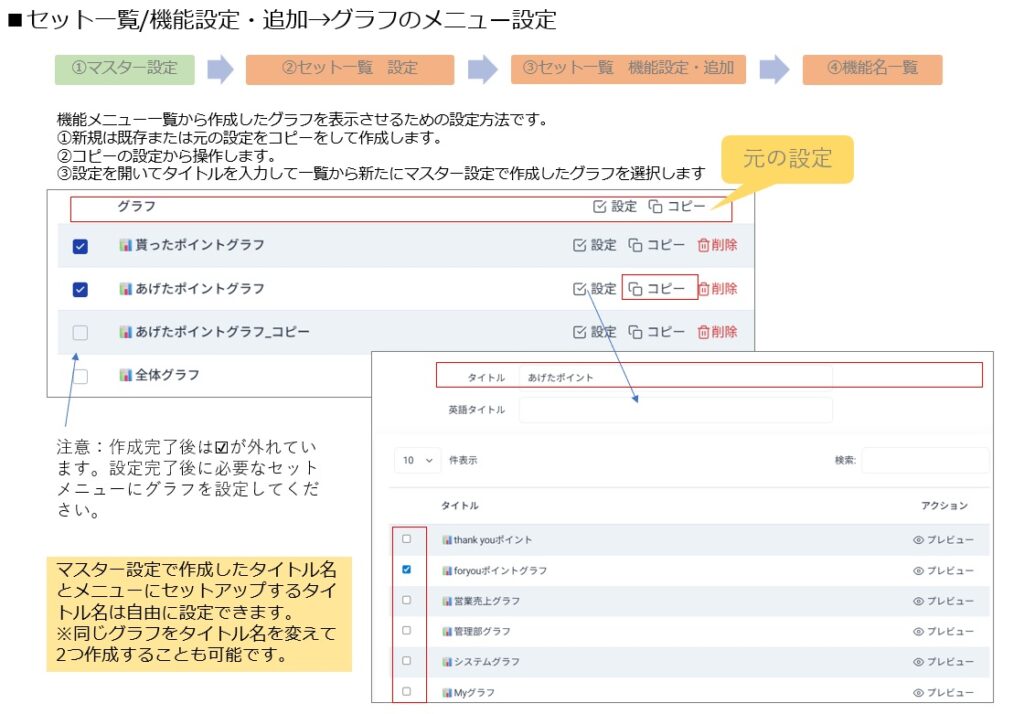Click the preview eye icon for 営業売上グラフ
This screenshot has width=1024, height=714.
point(918,601)
